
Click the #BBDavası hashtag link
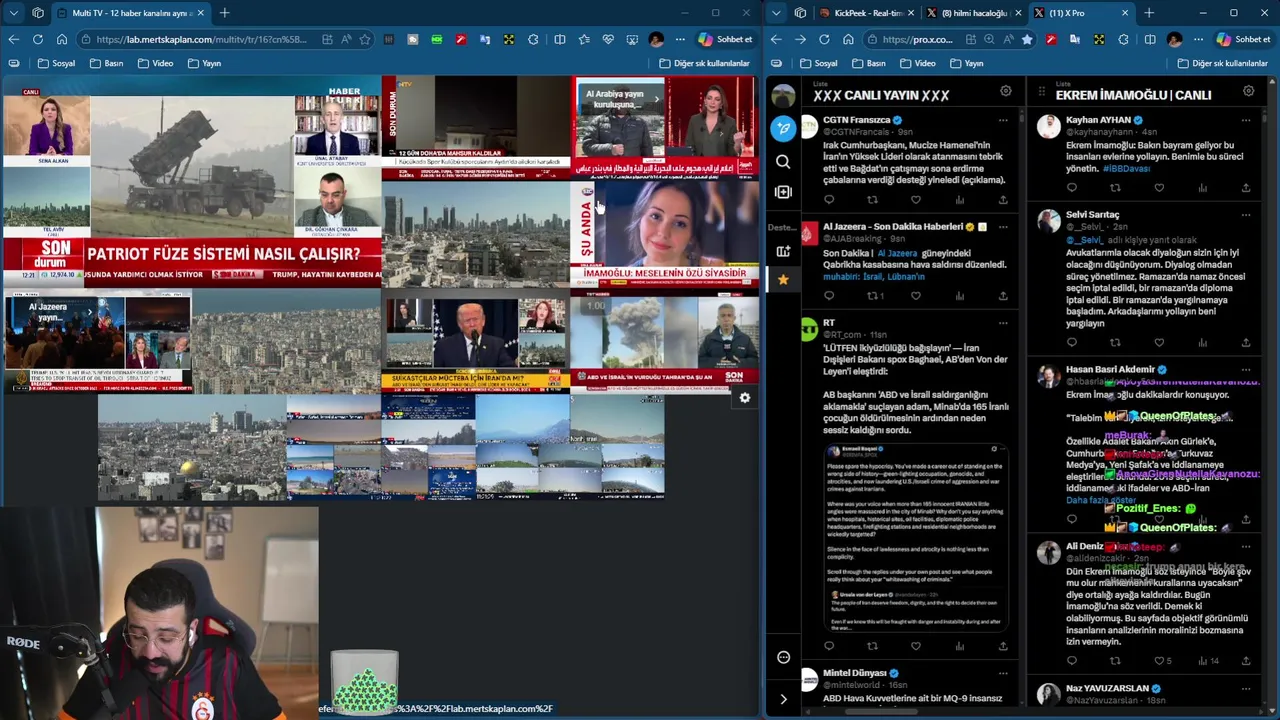tap(1126, 169)
